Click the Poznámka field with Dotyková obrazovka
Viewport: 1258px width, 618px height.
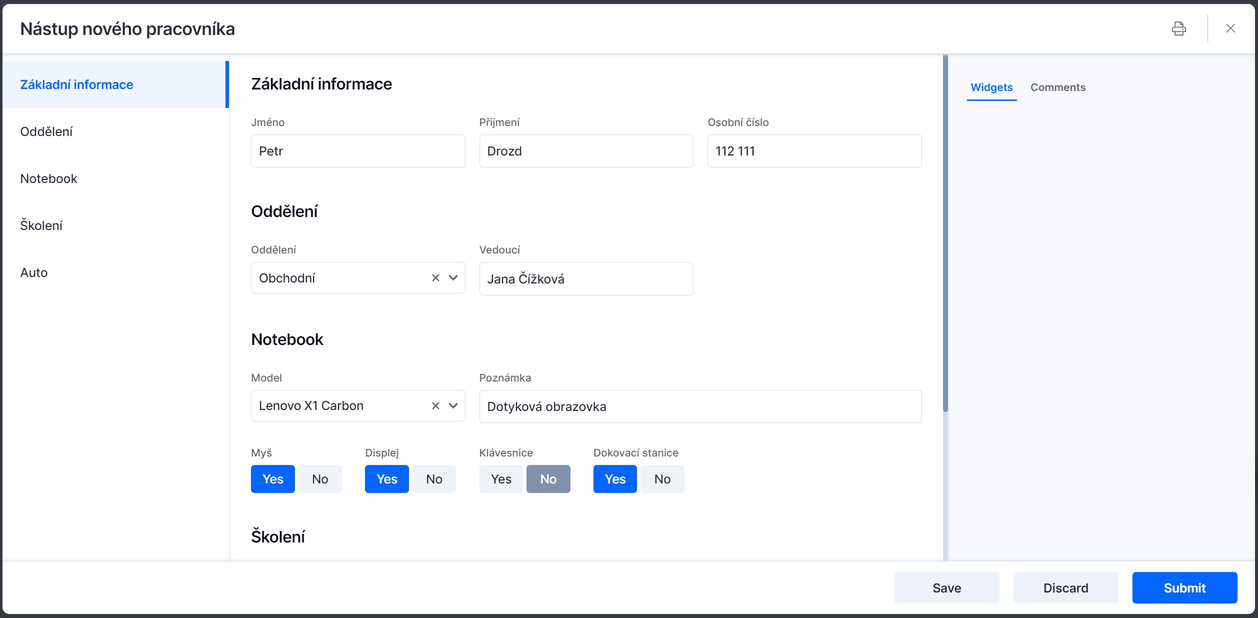700,406
